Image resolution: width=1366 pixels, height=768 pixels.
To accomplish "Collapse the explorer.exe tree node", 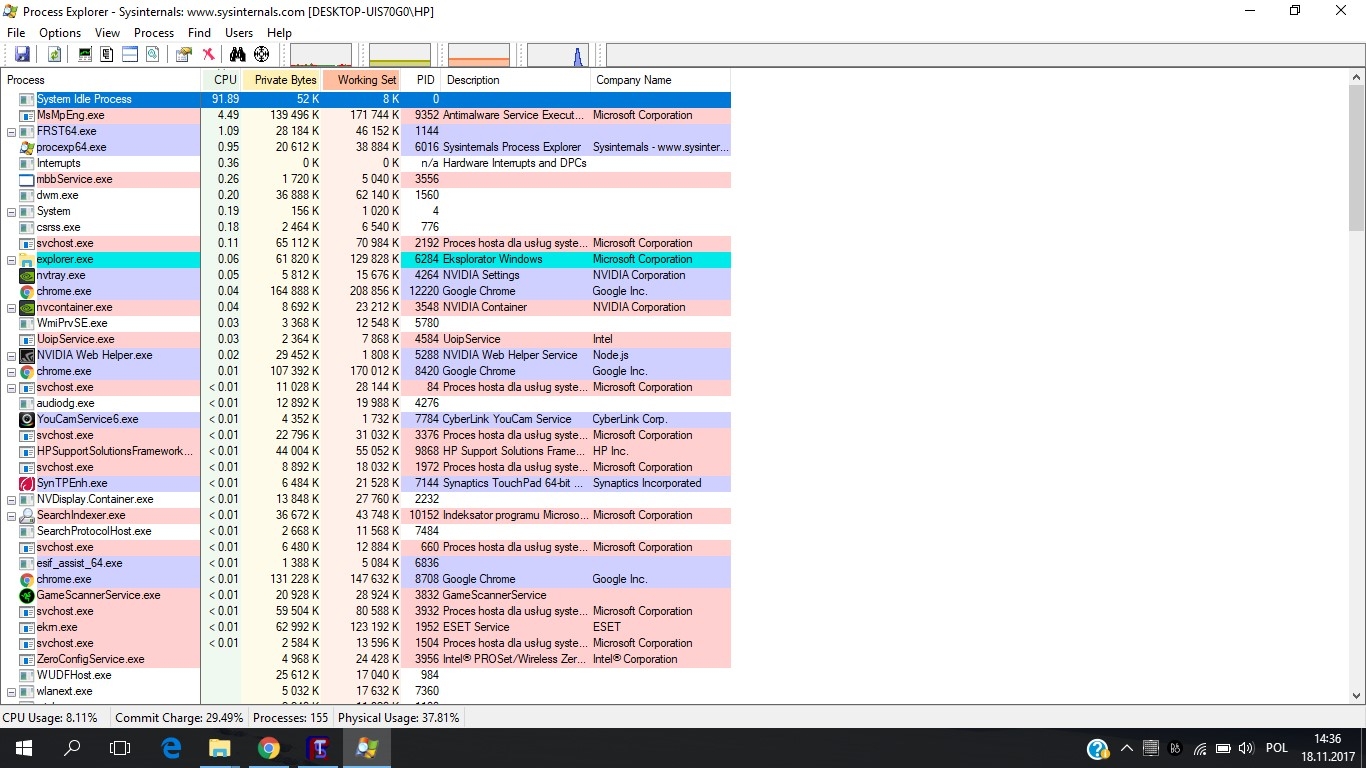I will (x=12, y=259).
